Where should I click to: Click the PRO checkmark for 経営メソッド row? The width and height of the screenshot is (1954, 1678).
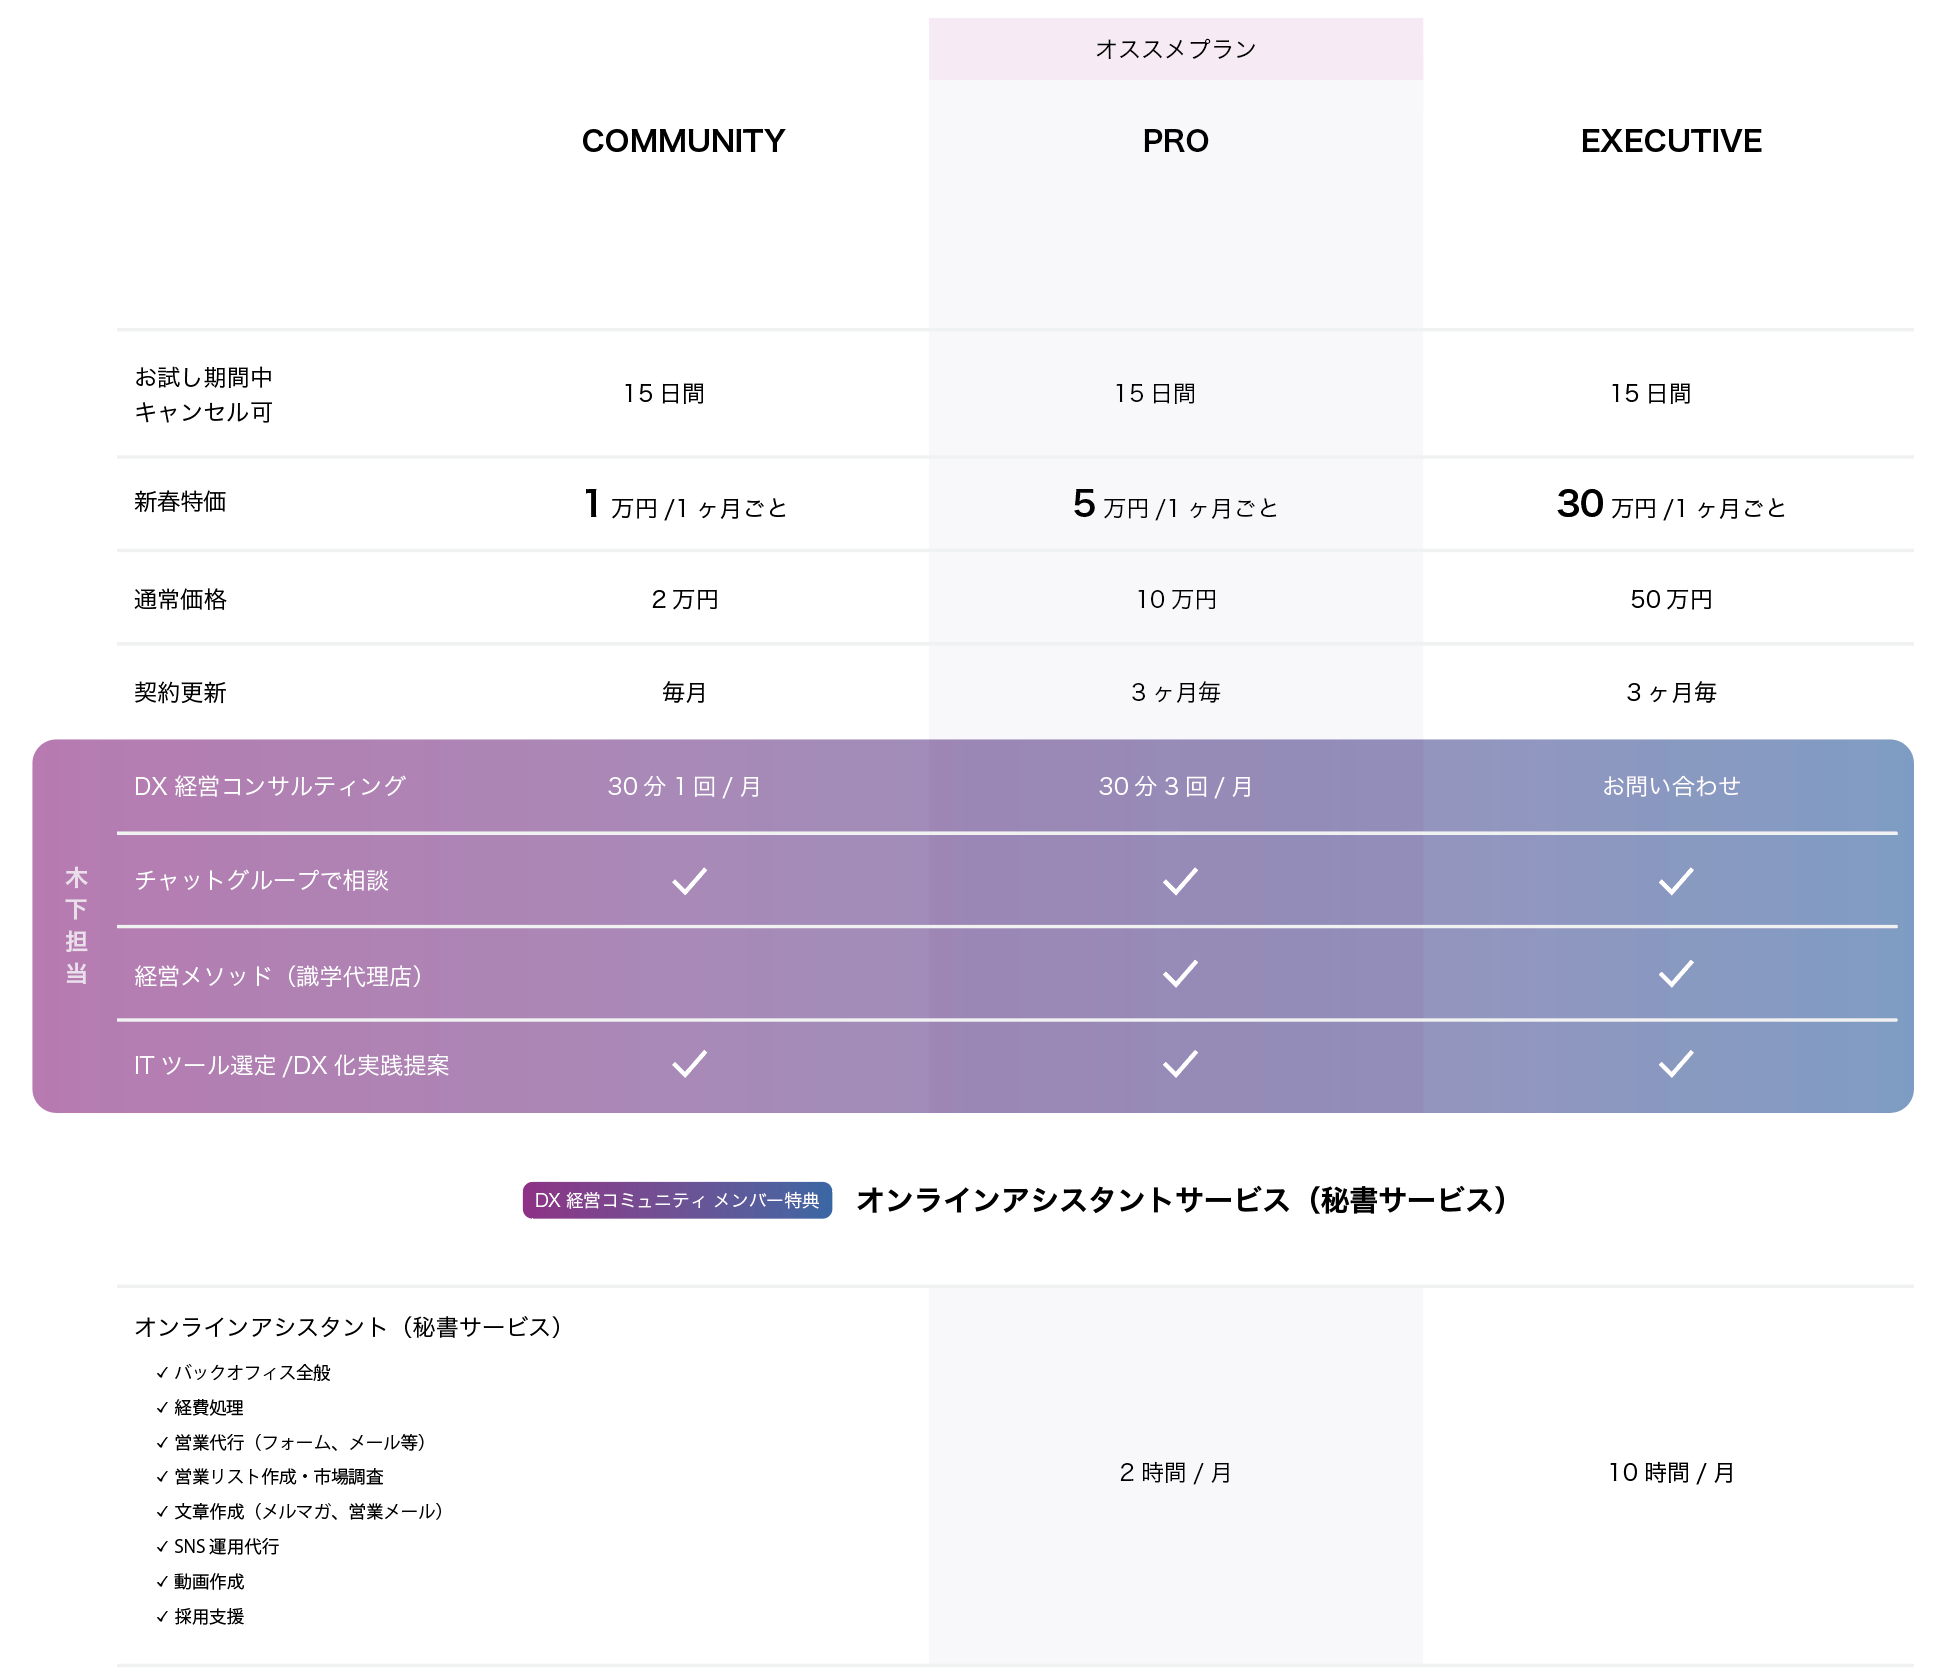tap(1180, 974)
